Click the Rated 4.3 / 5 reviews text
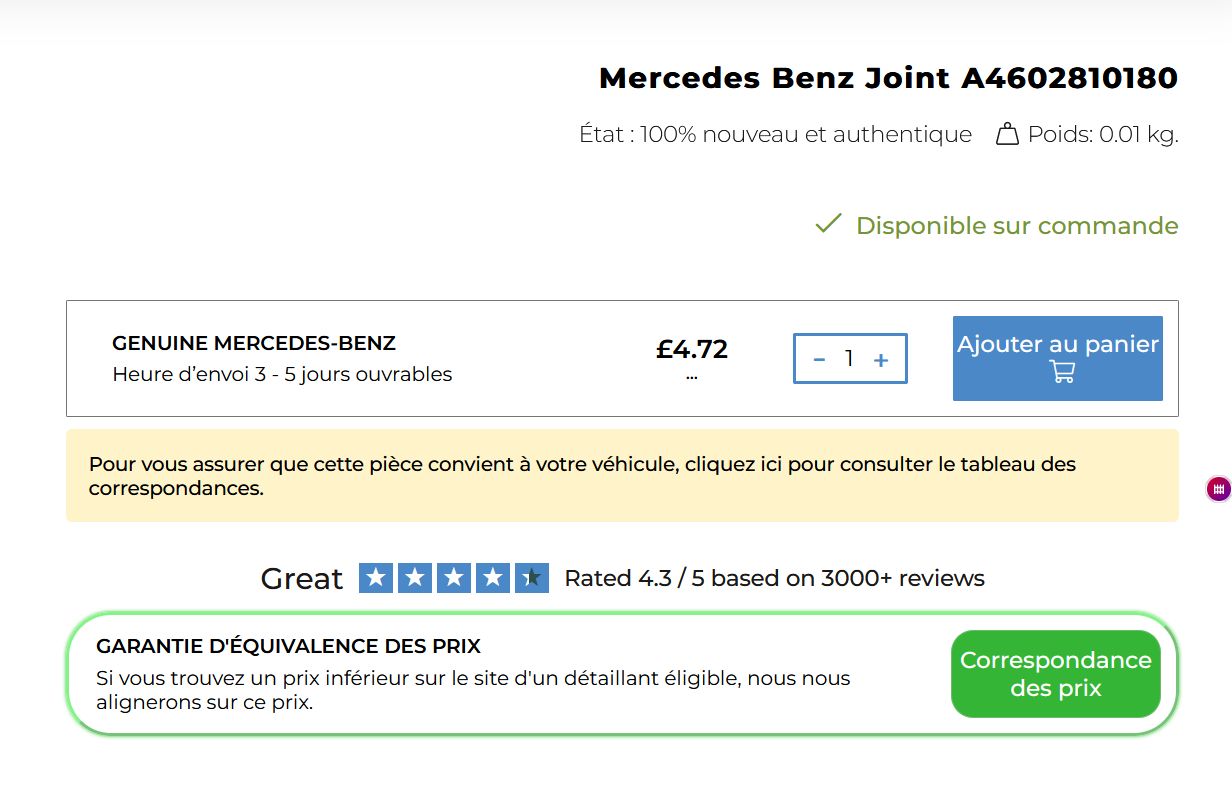Screen dimensions: 1232x808 [x=774, y=578]
